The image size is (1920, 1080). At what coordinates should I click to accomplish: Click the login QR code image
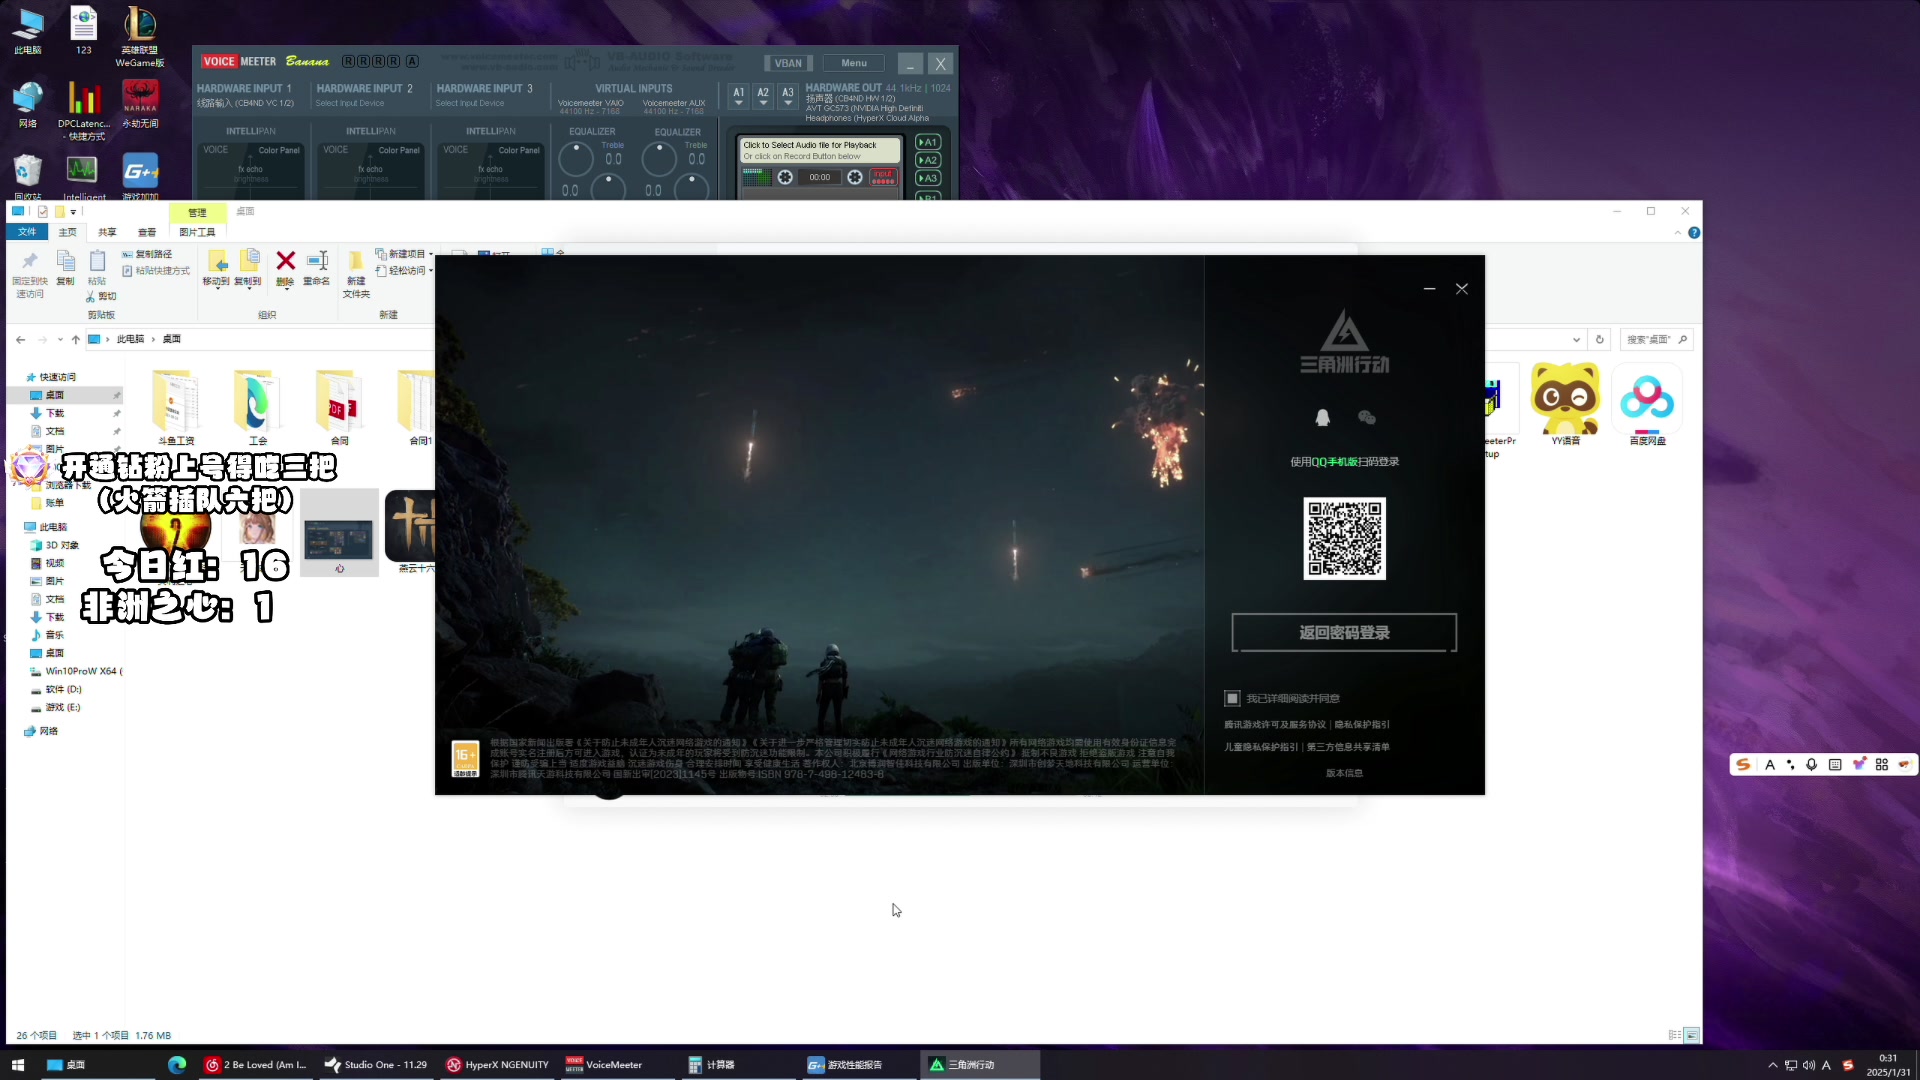point(1344,539)
